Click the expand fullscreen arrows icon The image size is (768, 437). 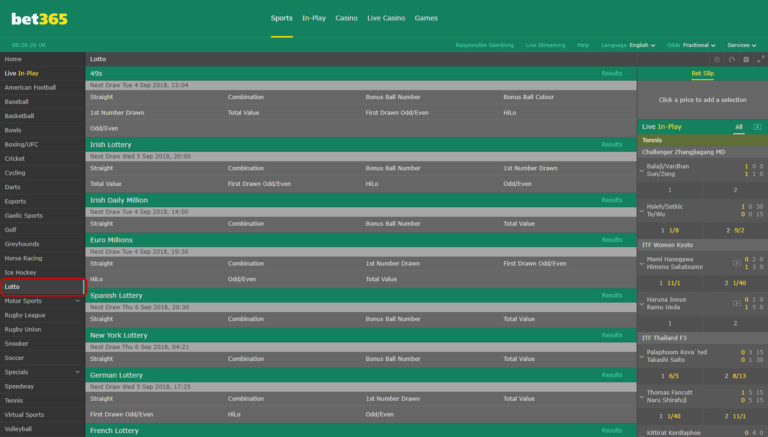(x=760, y=60)
